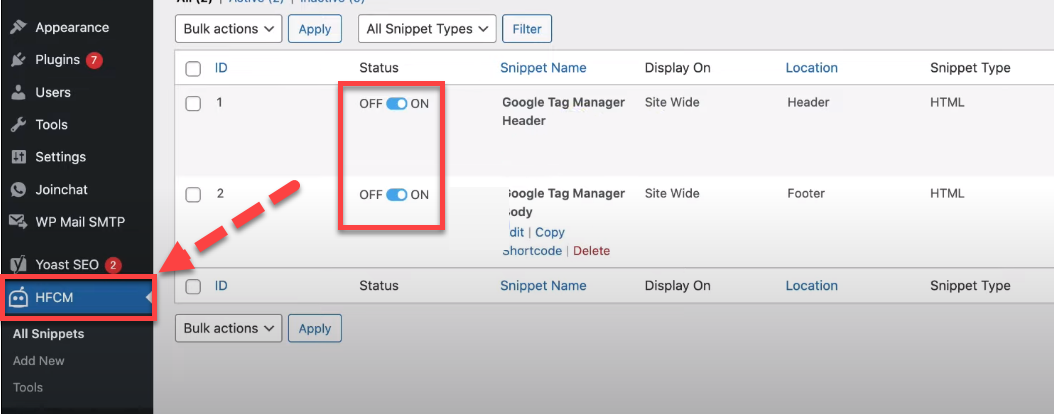1054x414 pixels.
Task: Check the select-all box in table header
Action: coord(194,68)
